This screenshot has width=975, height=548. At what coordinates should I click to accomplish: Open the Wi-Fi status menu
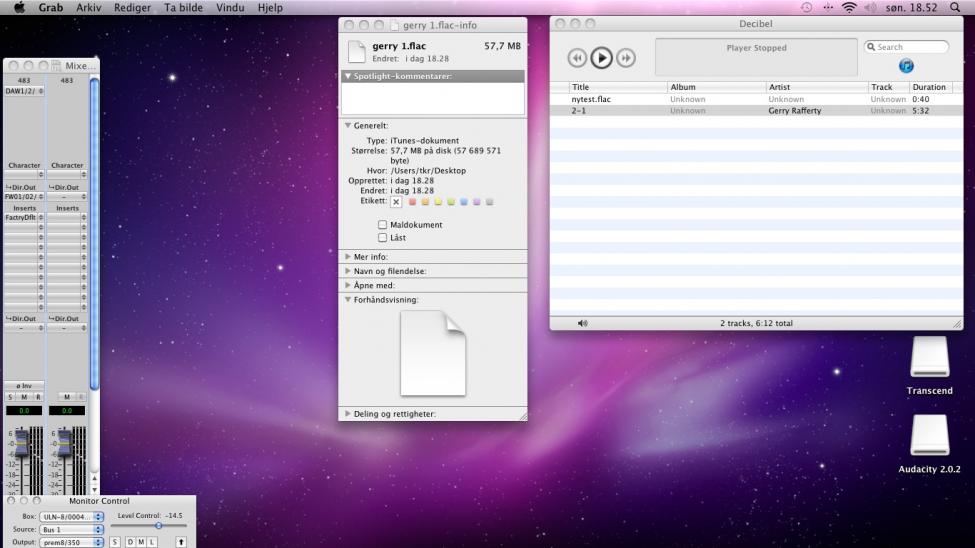pyautogui.click(x=849, y=7)
